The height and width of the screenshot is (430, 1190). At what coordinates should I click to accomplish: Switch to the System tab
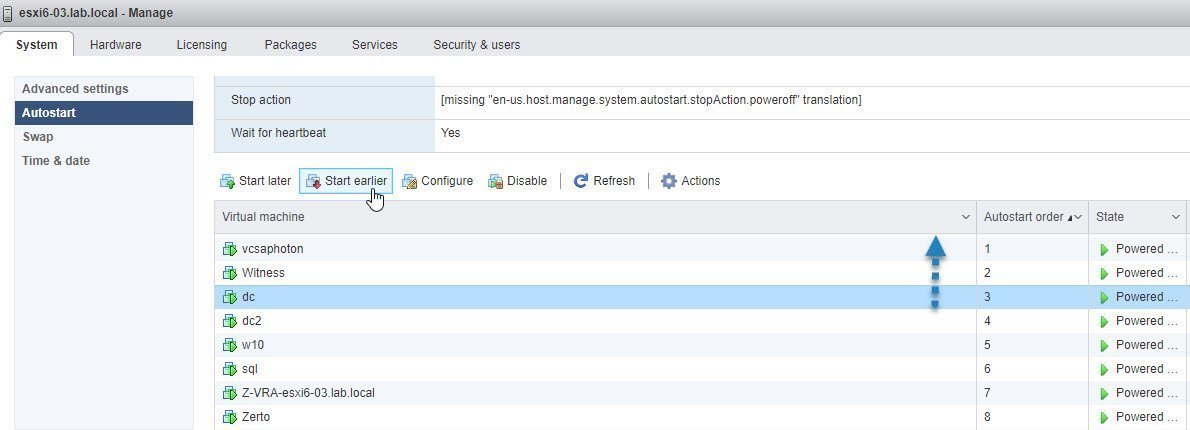click(36, 45)
